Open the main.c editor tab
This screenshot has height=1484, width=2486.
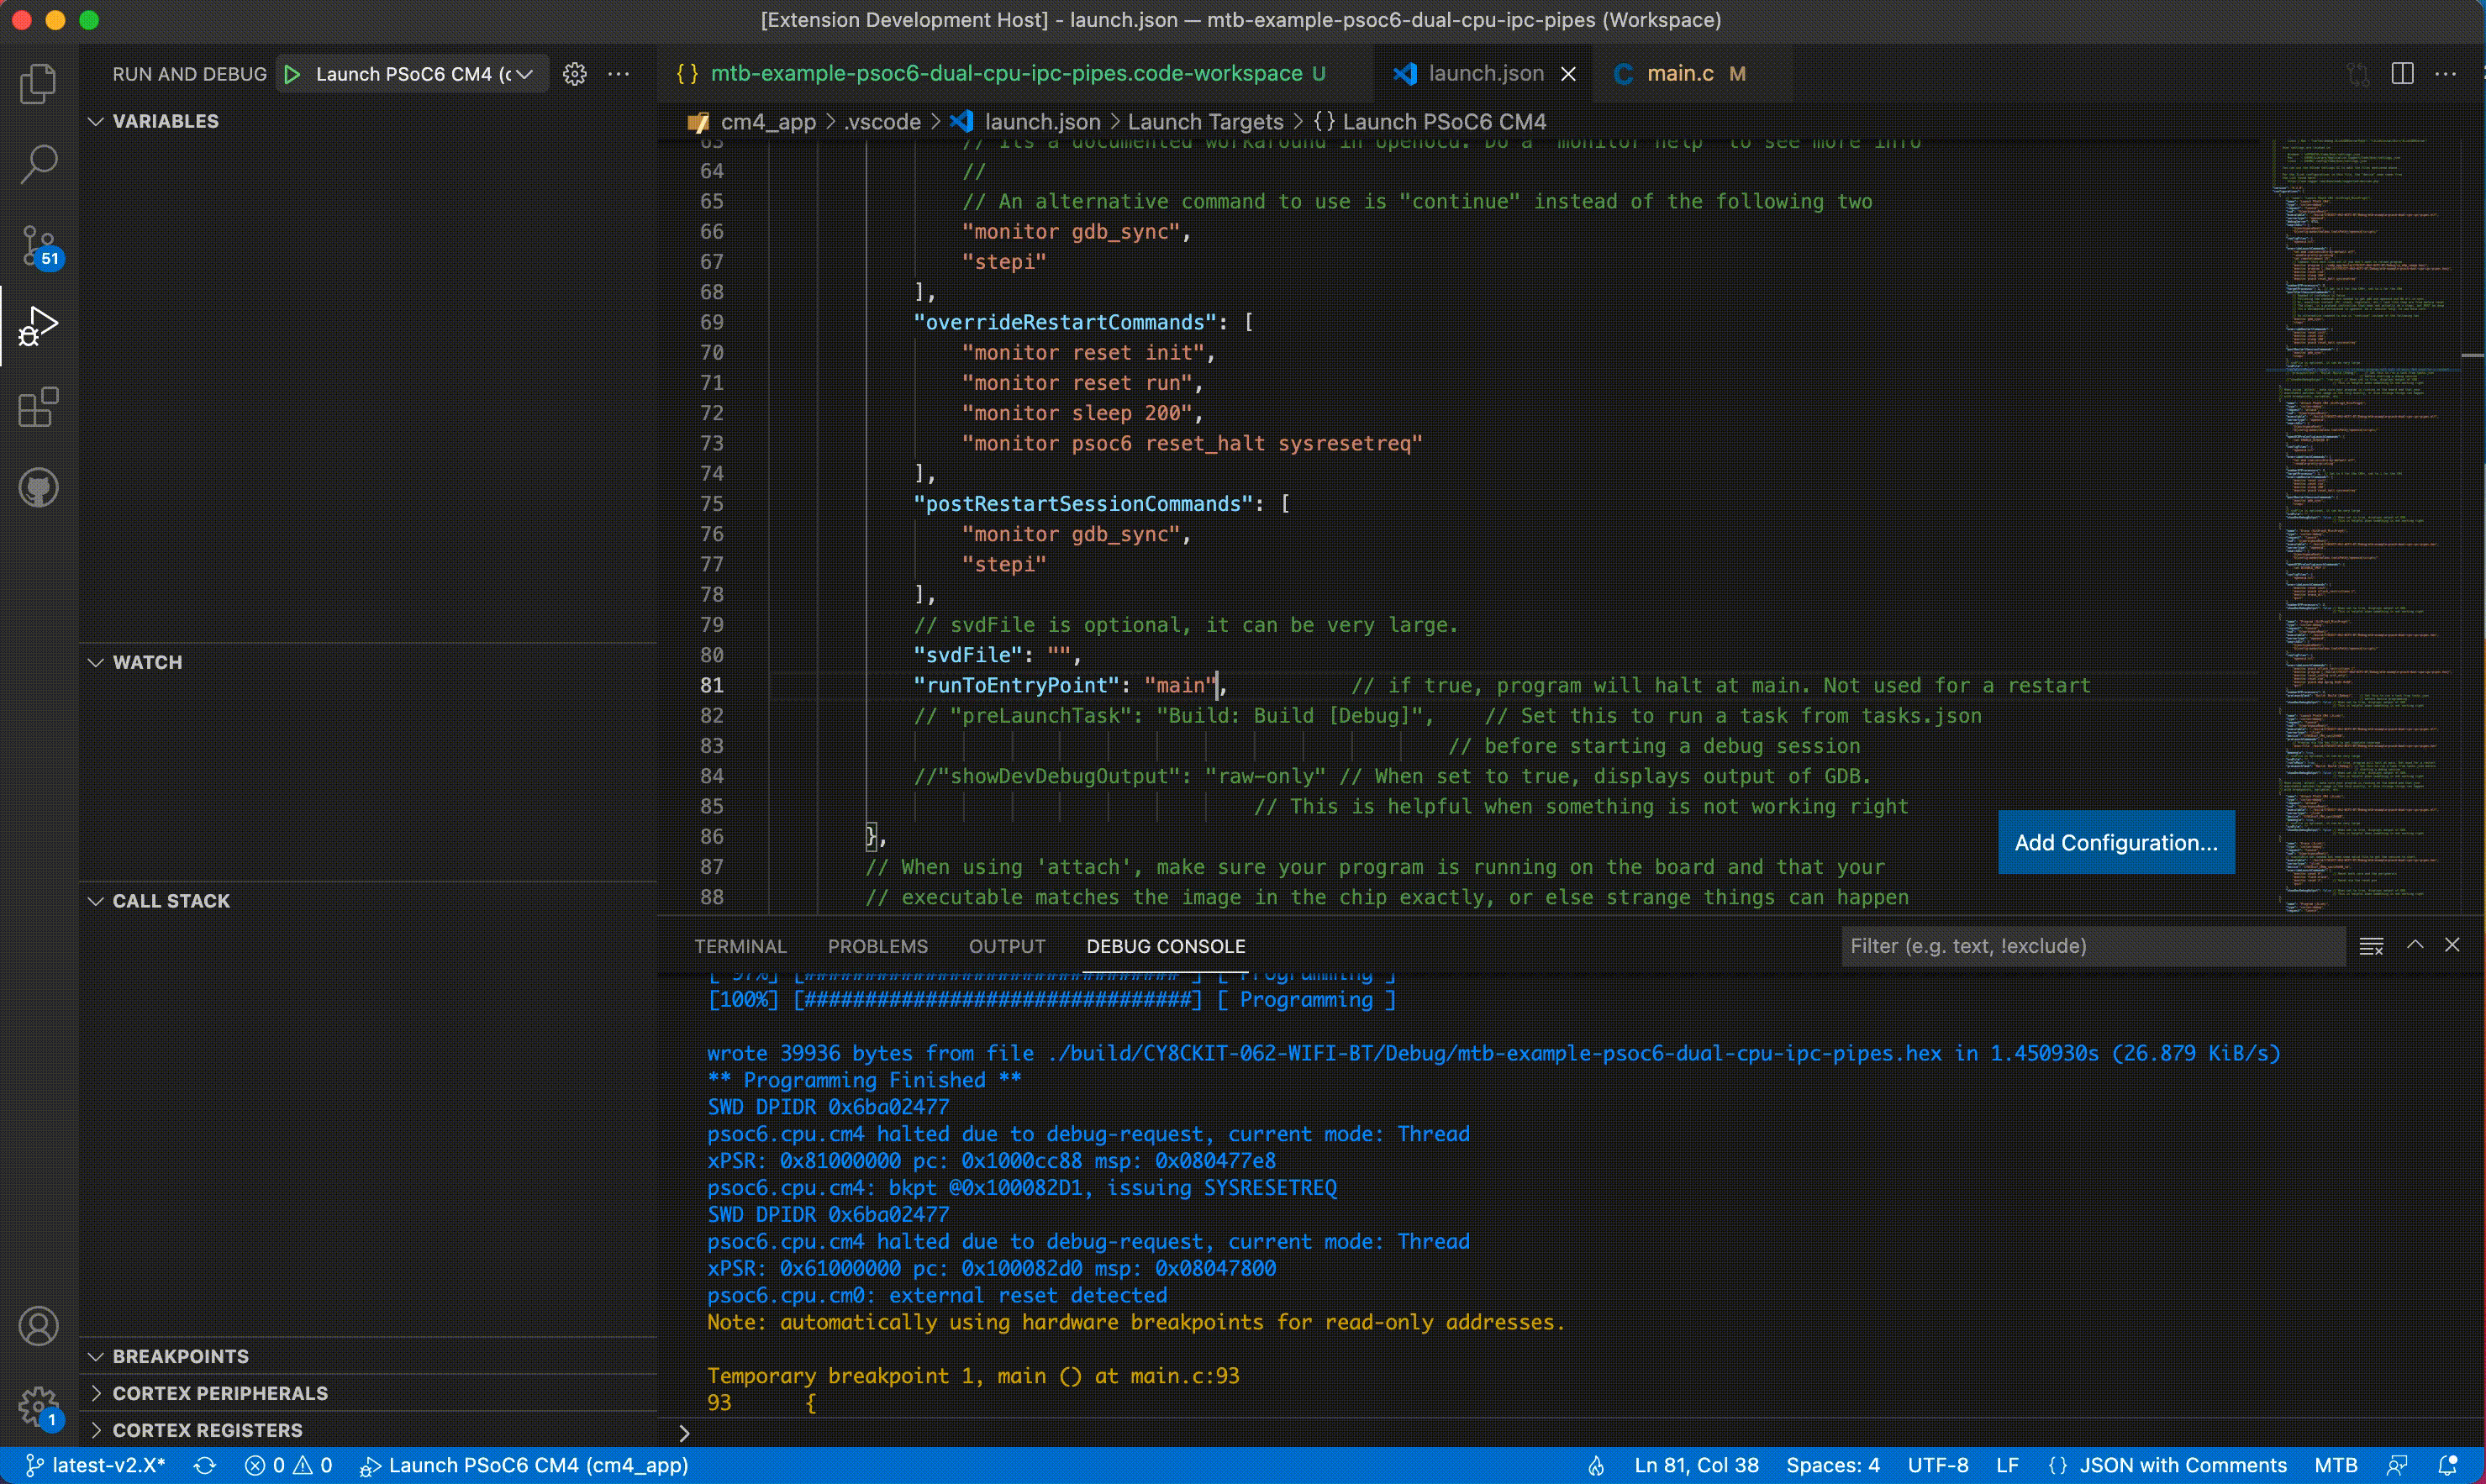1679,74
